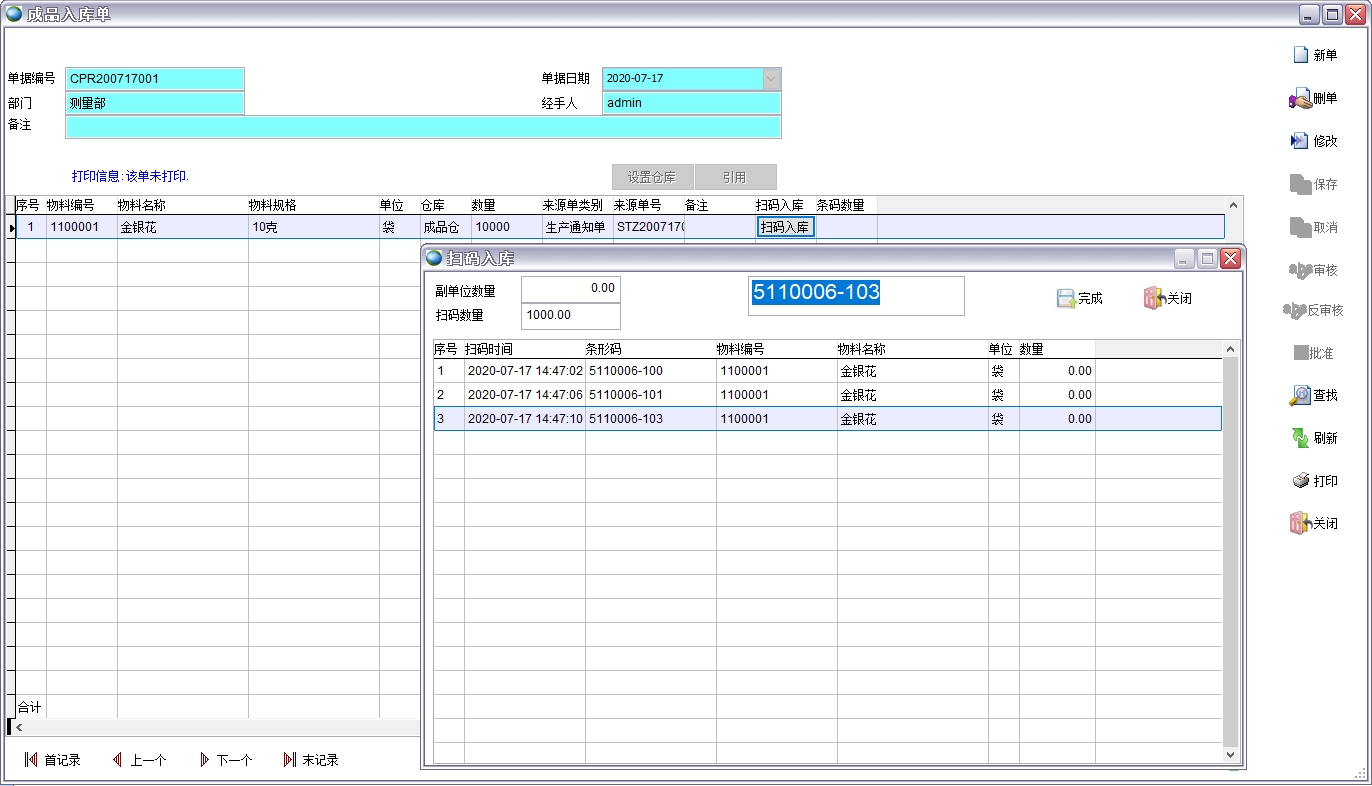
Task: Close the form with sidebar 关闭 icon
Action: tap(1300, 523)
